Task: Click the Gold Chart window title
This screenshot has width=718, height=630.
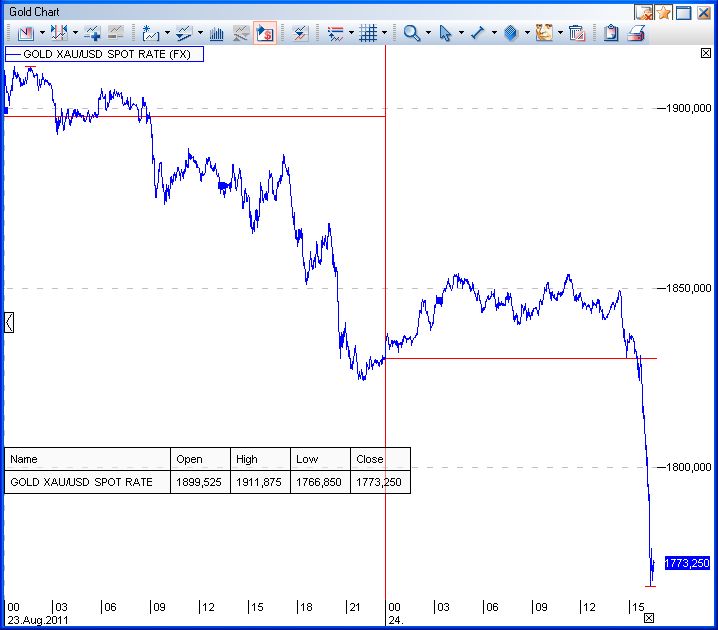Action: click(x=34, y=12)
